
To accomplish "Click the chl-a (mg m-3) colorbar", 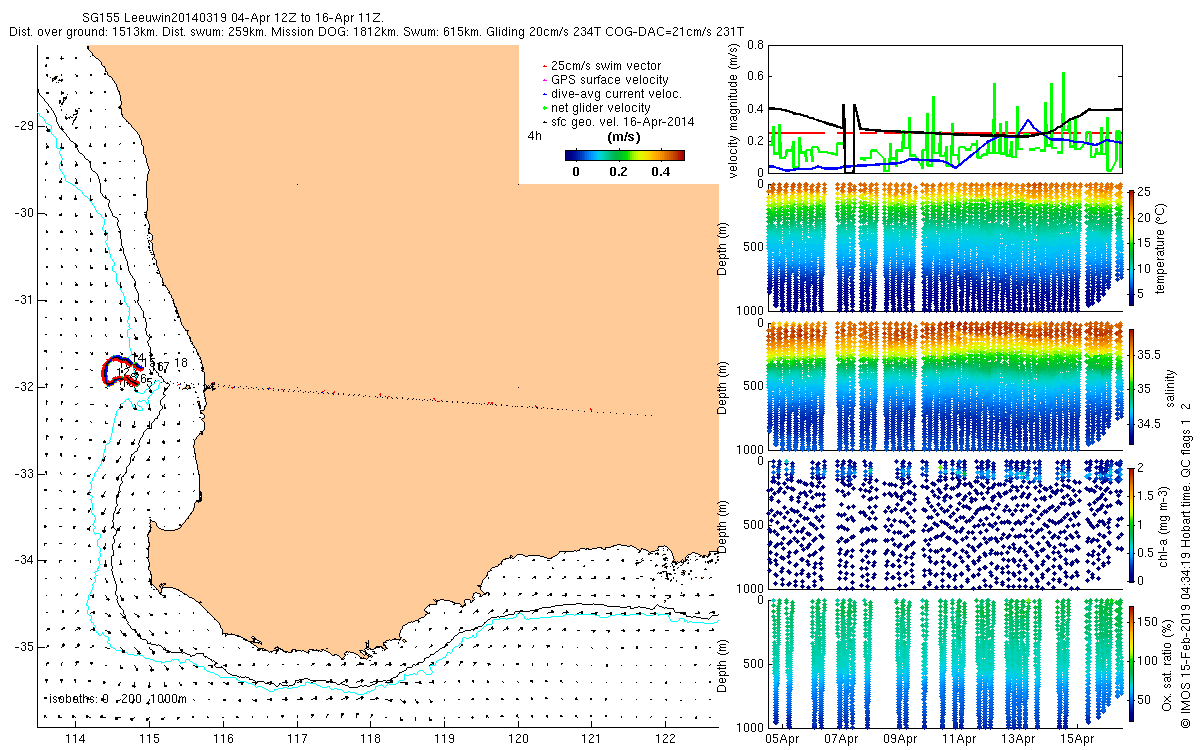I will 1132,523.
